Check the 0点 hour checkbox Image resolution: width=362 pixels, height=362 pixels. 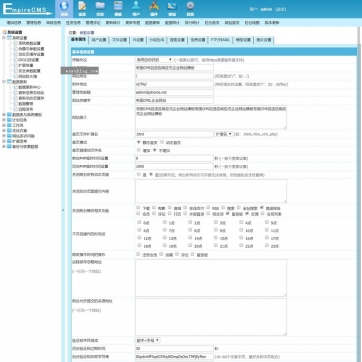(139, 222)
